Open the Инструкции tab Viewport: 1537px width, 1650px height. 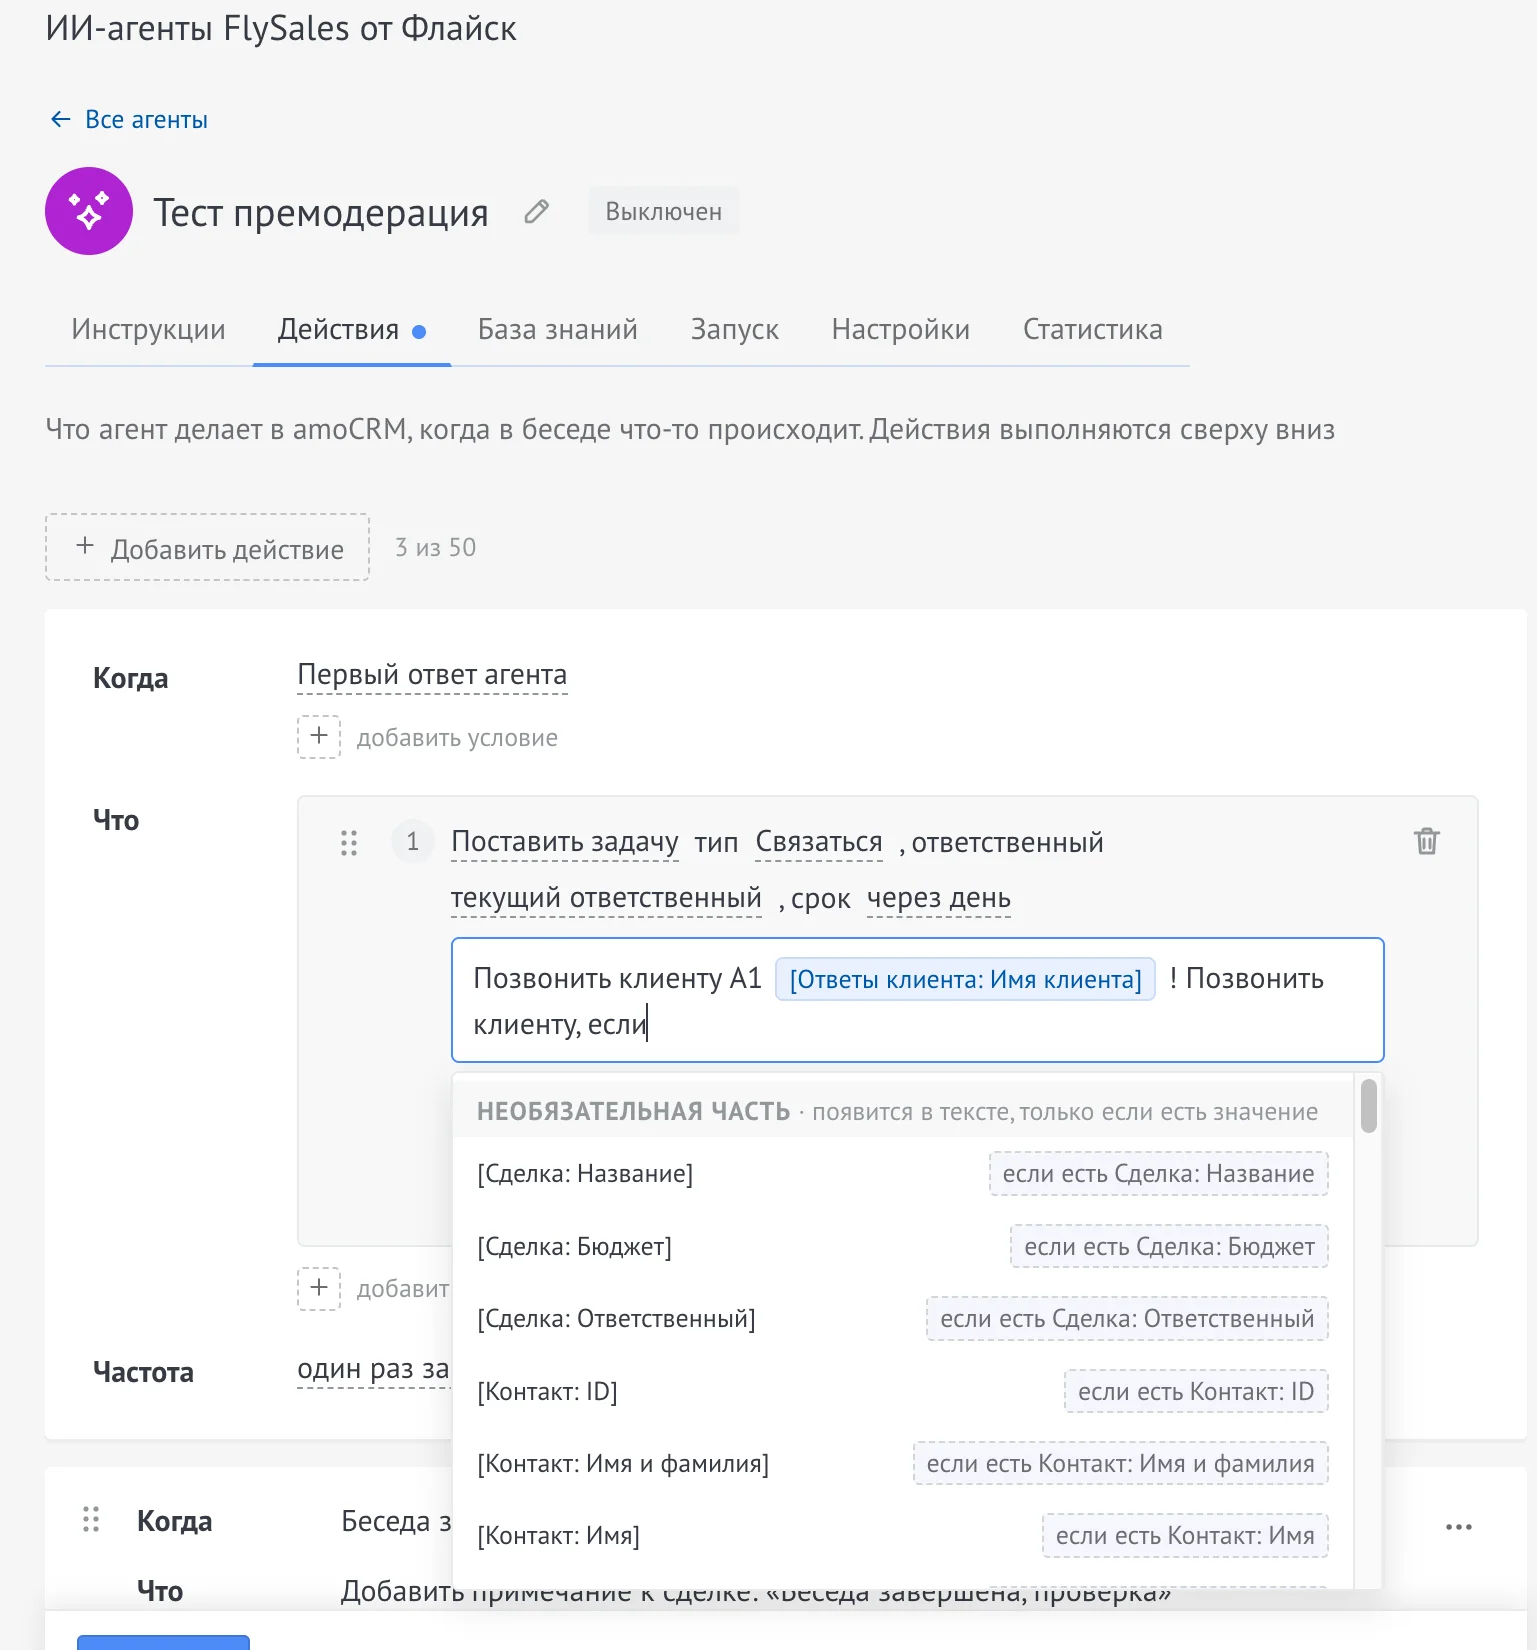149,330
